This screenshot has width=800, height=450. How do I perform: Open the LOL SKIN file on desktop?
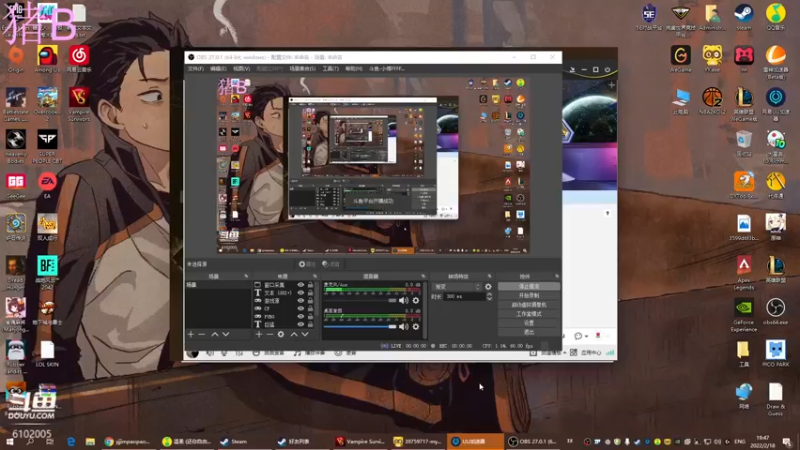(x=47, y=354)
